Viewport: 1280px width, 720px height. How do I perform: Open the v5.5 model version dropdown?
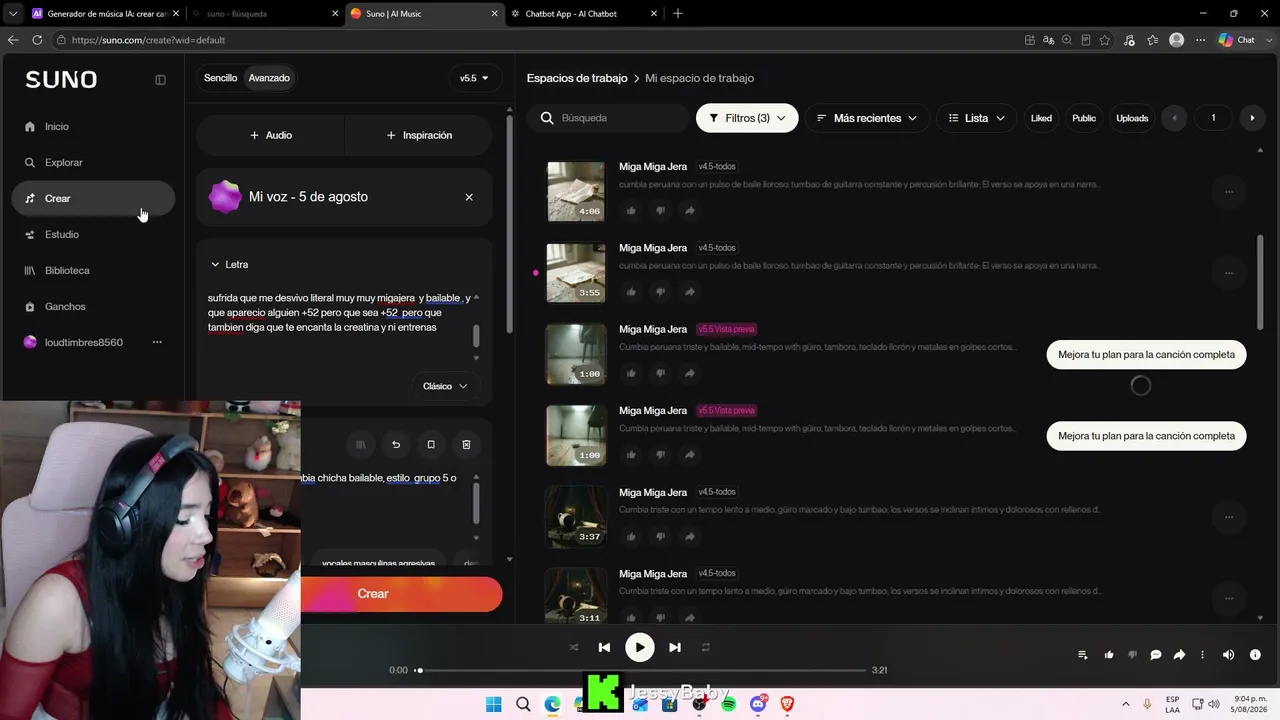(x=474, y=78)
